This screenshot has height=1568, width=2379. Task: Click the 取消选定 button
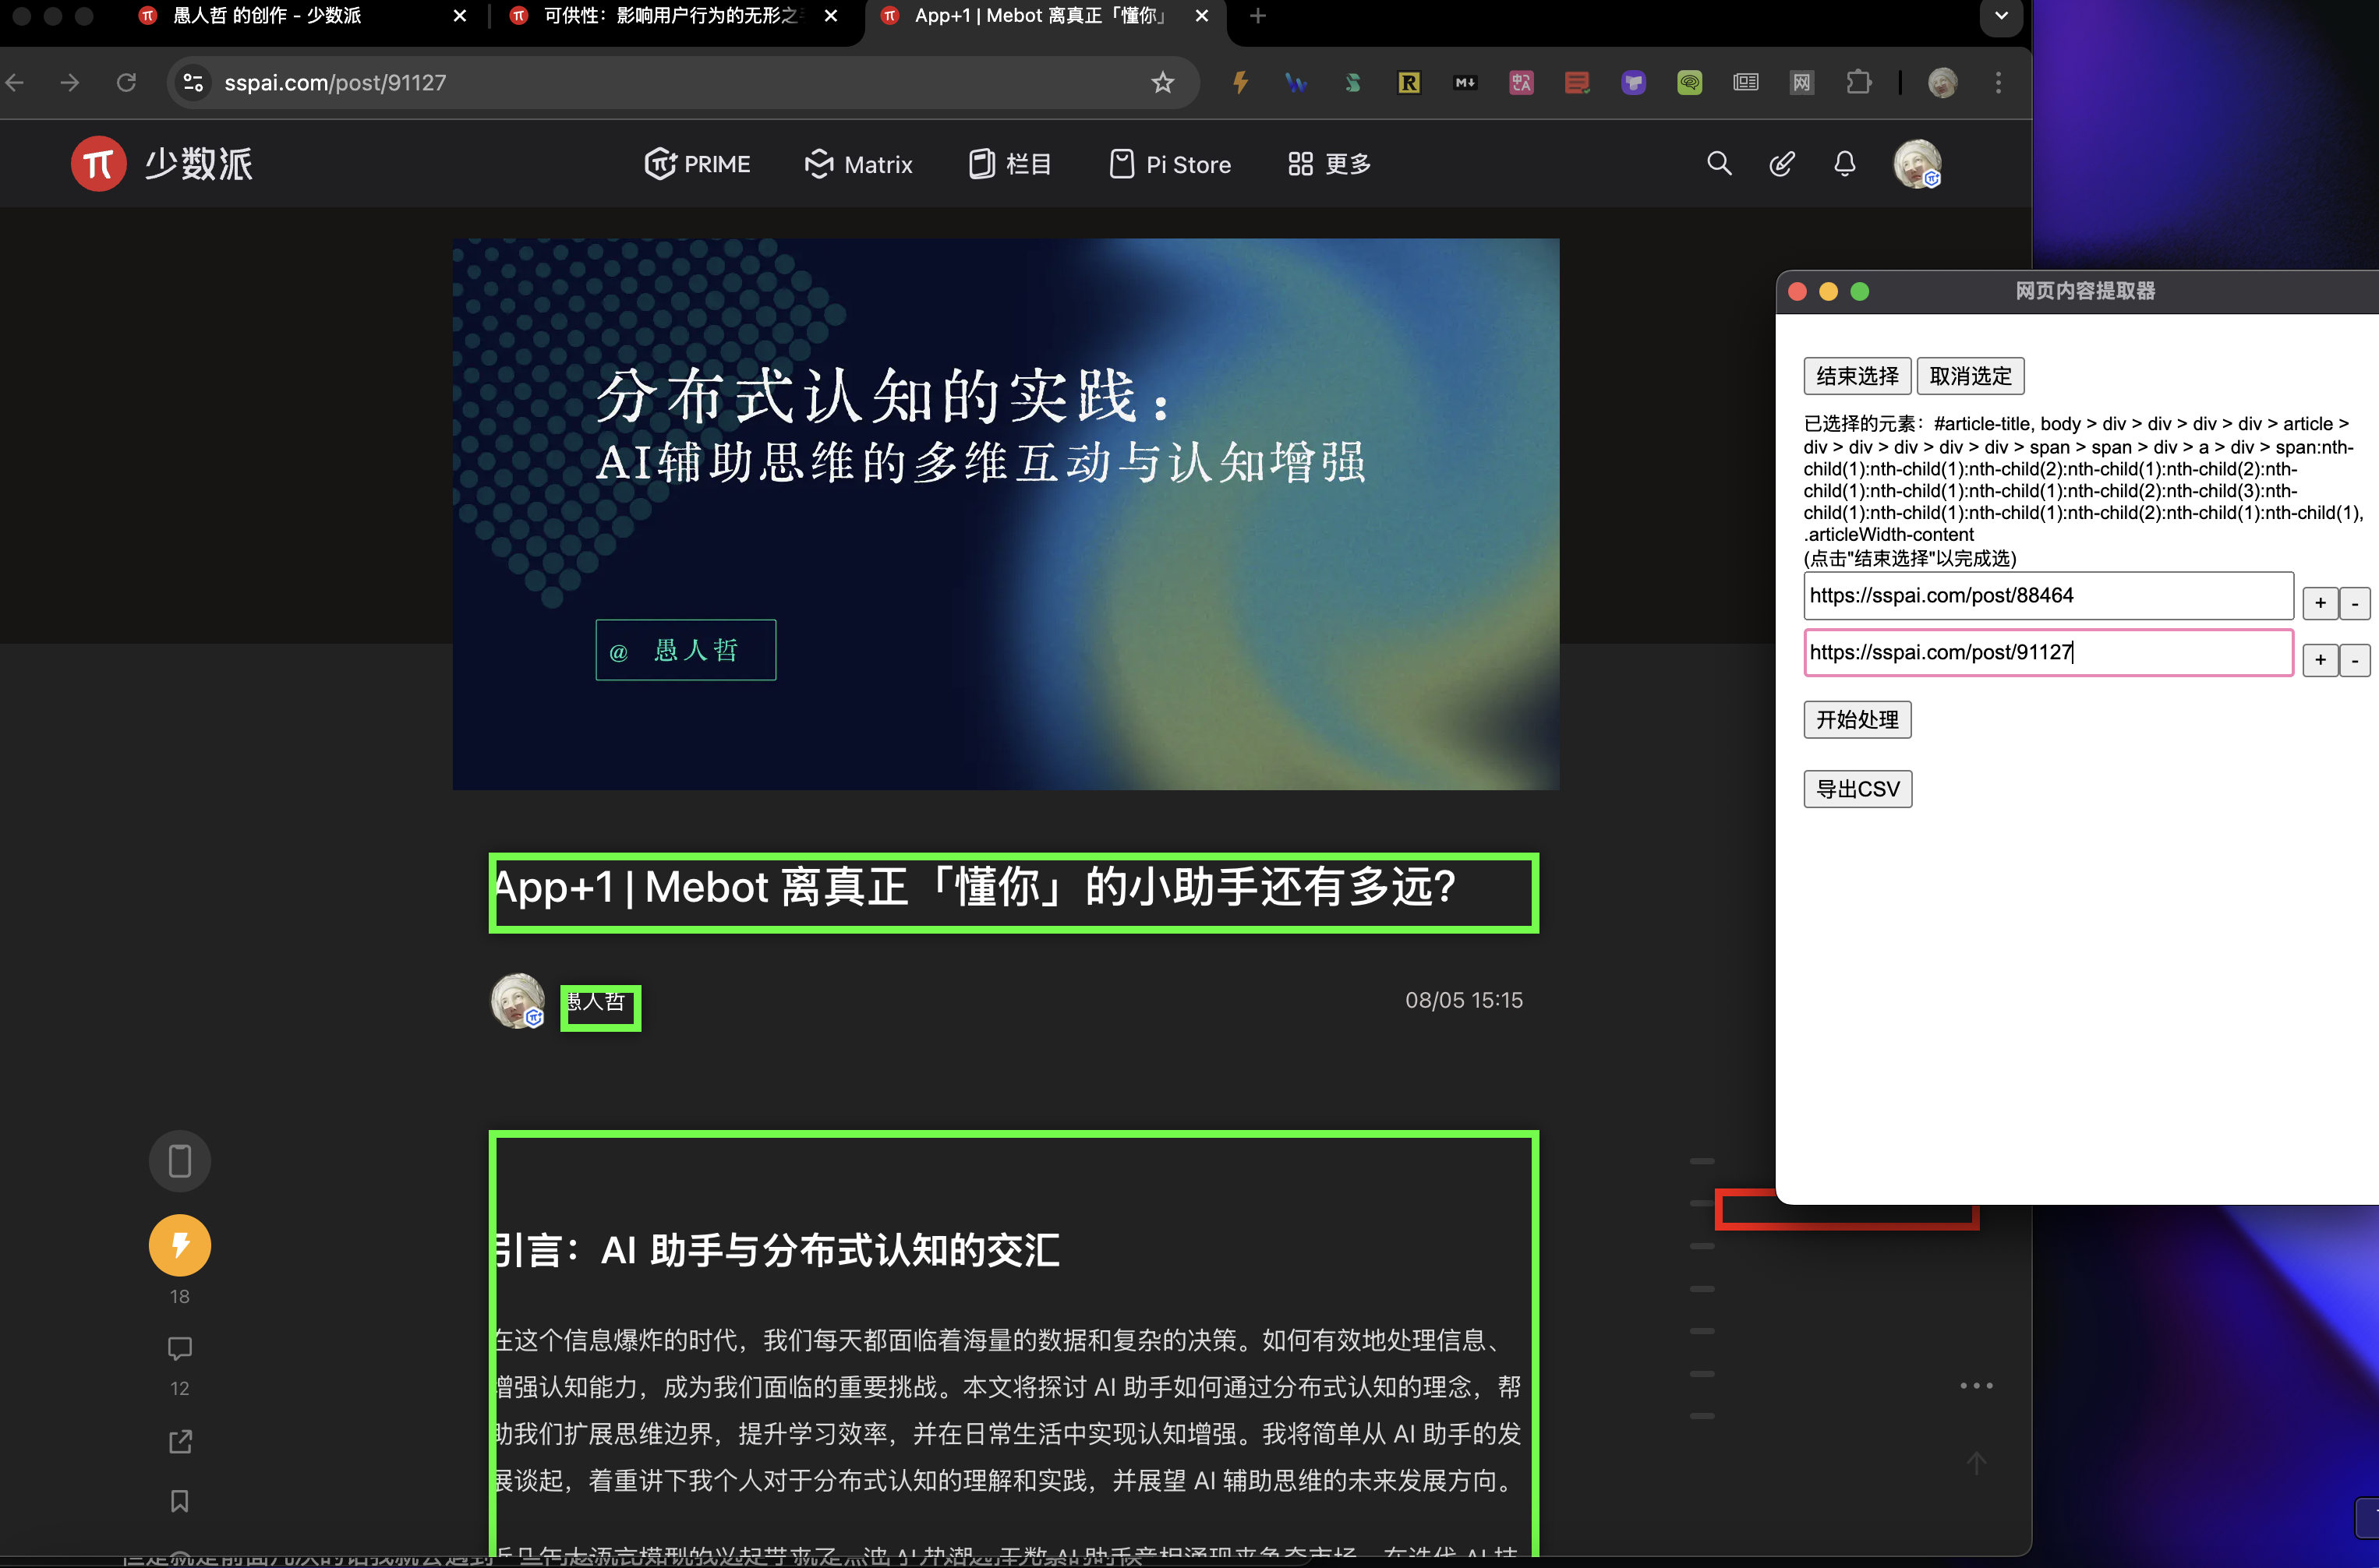1970,376
